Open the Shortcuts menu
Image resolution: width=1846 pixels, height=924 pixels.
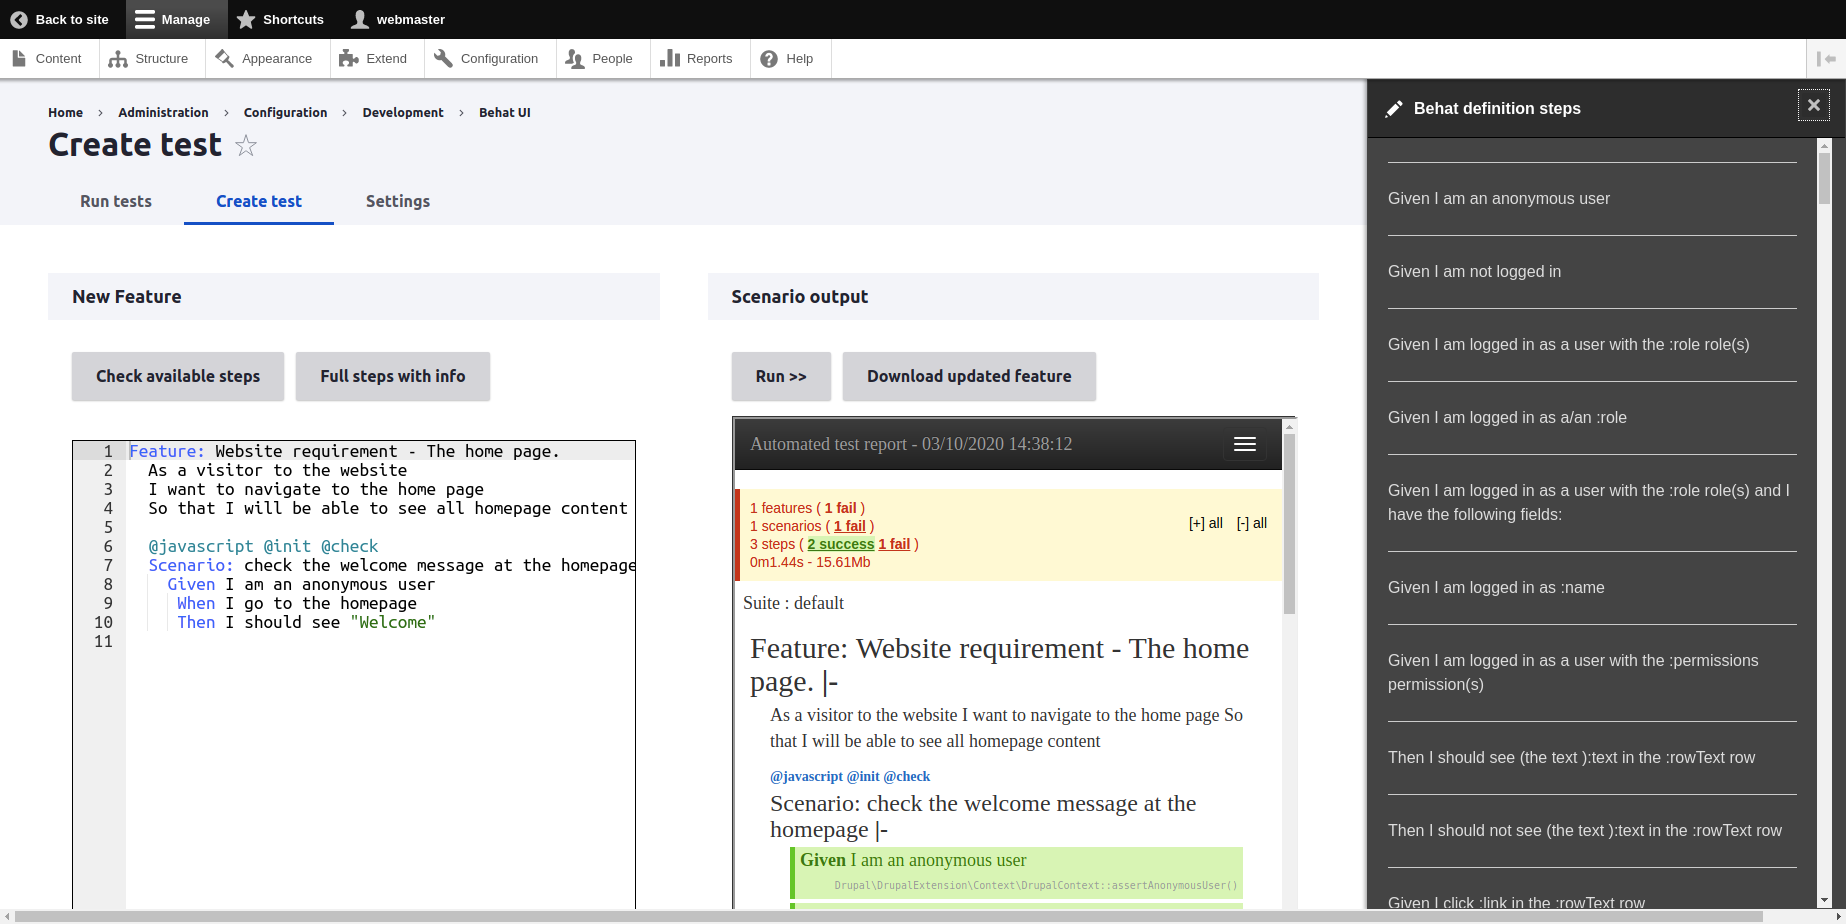[x=280, y=19]
